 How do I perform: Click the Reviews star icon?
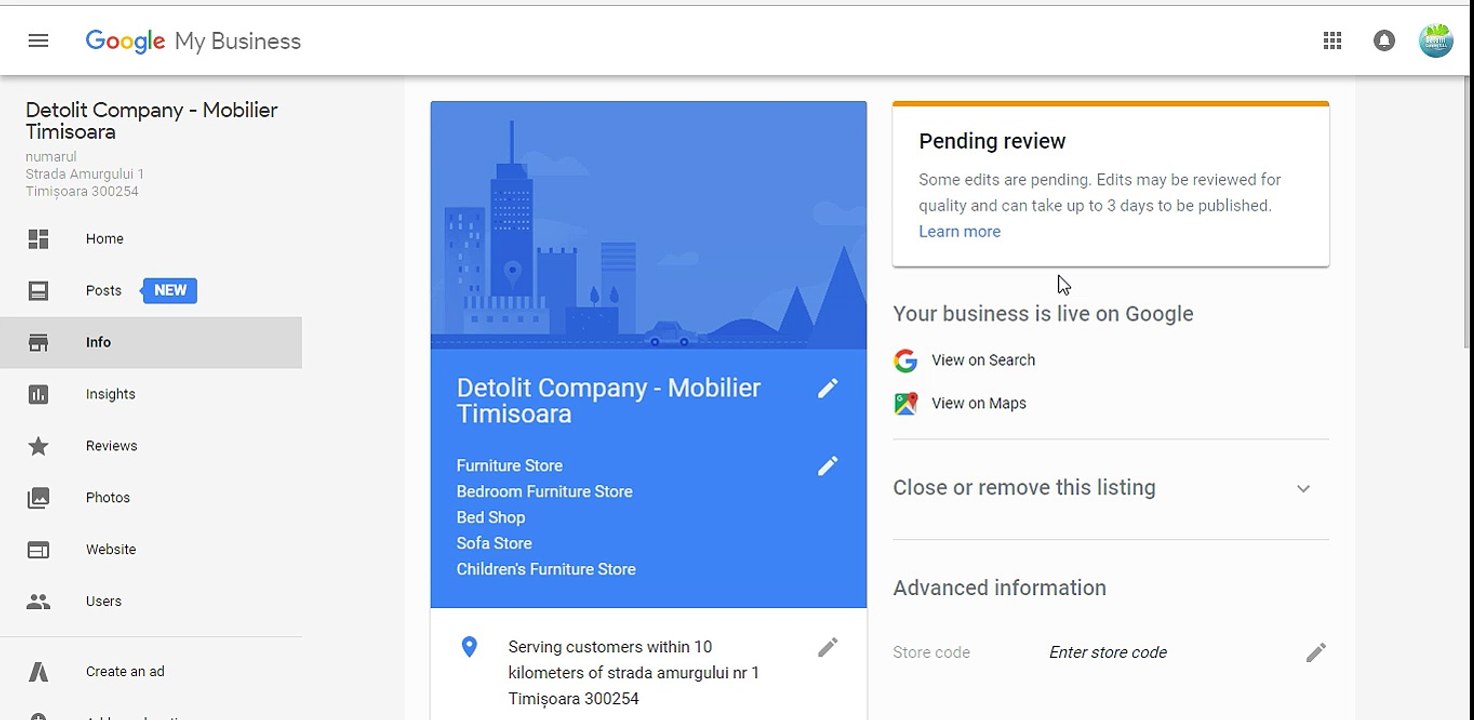click(38, 446)
